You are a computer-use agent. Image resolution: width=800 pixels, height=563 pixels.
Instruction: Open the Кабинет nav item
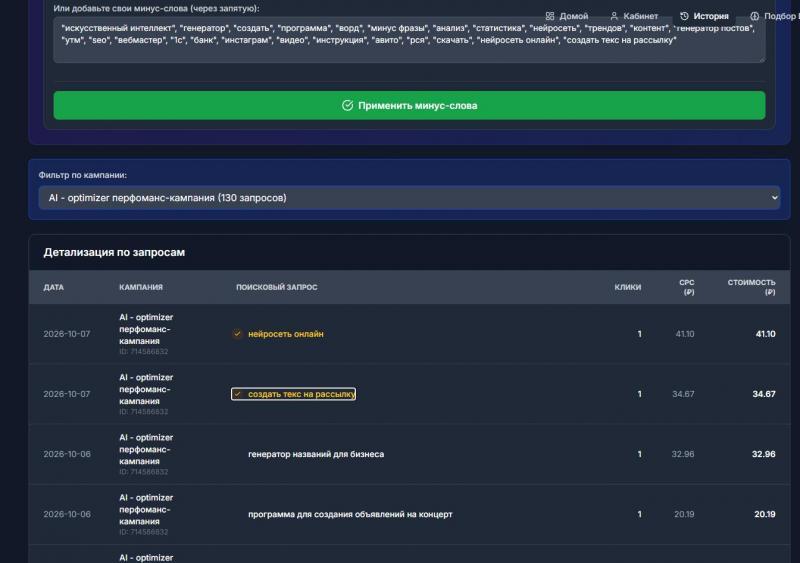coord(634,16)
